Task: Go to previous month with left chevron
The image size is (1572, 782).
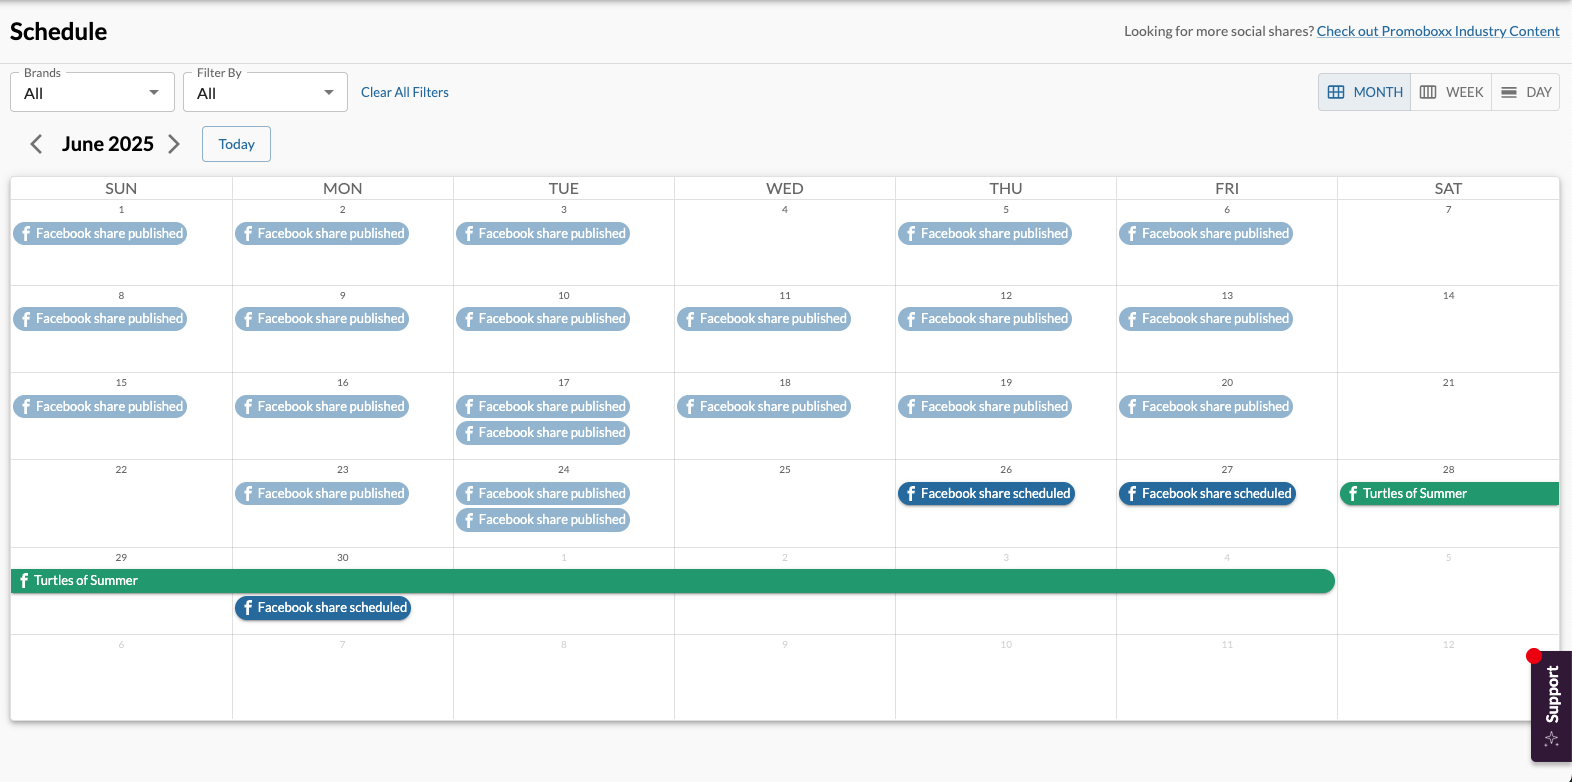Action: 36,144
